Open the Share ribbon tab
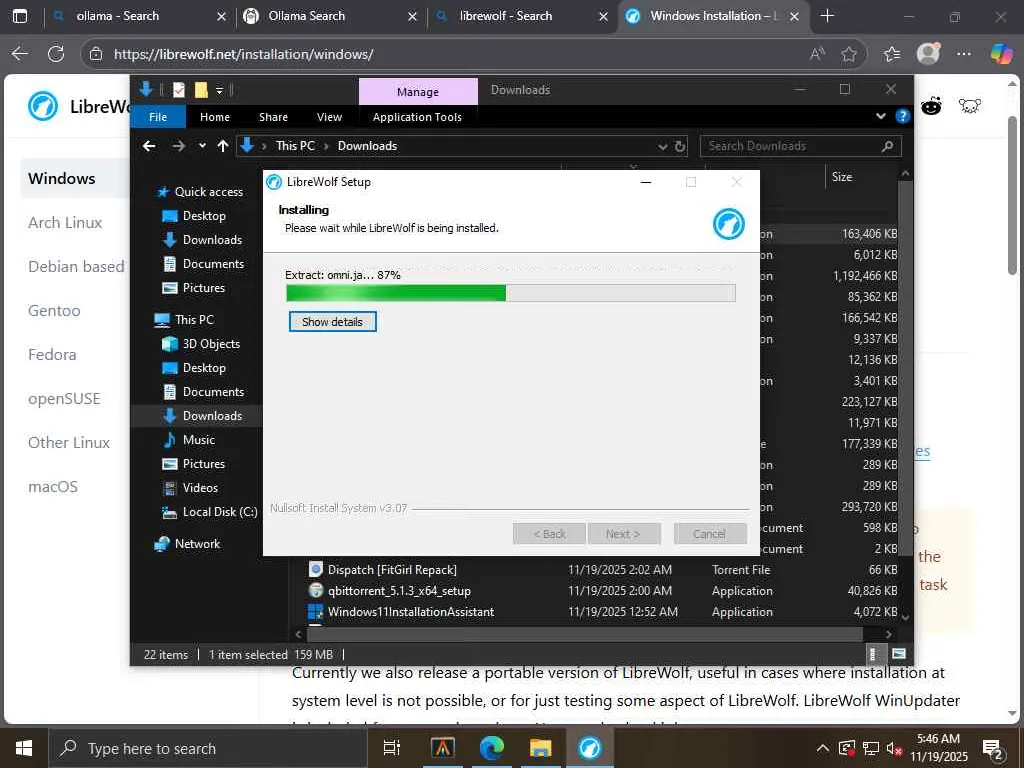Screen dimensions: 1024x768 [273, 117]
